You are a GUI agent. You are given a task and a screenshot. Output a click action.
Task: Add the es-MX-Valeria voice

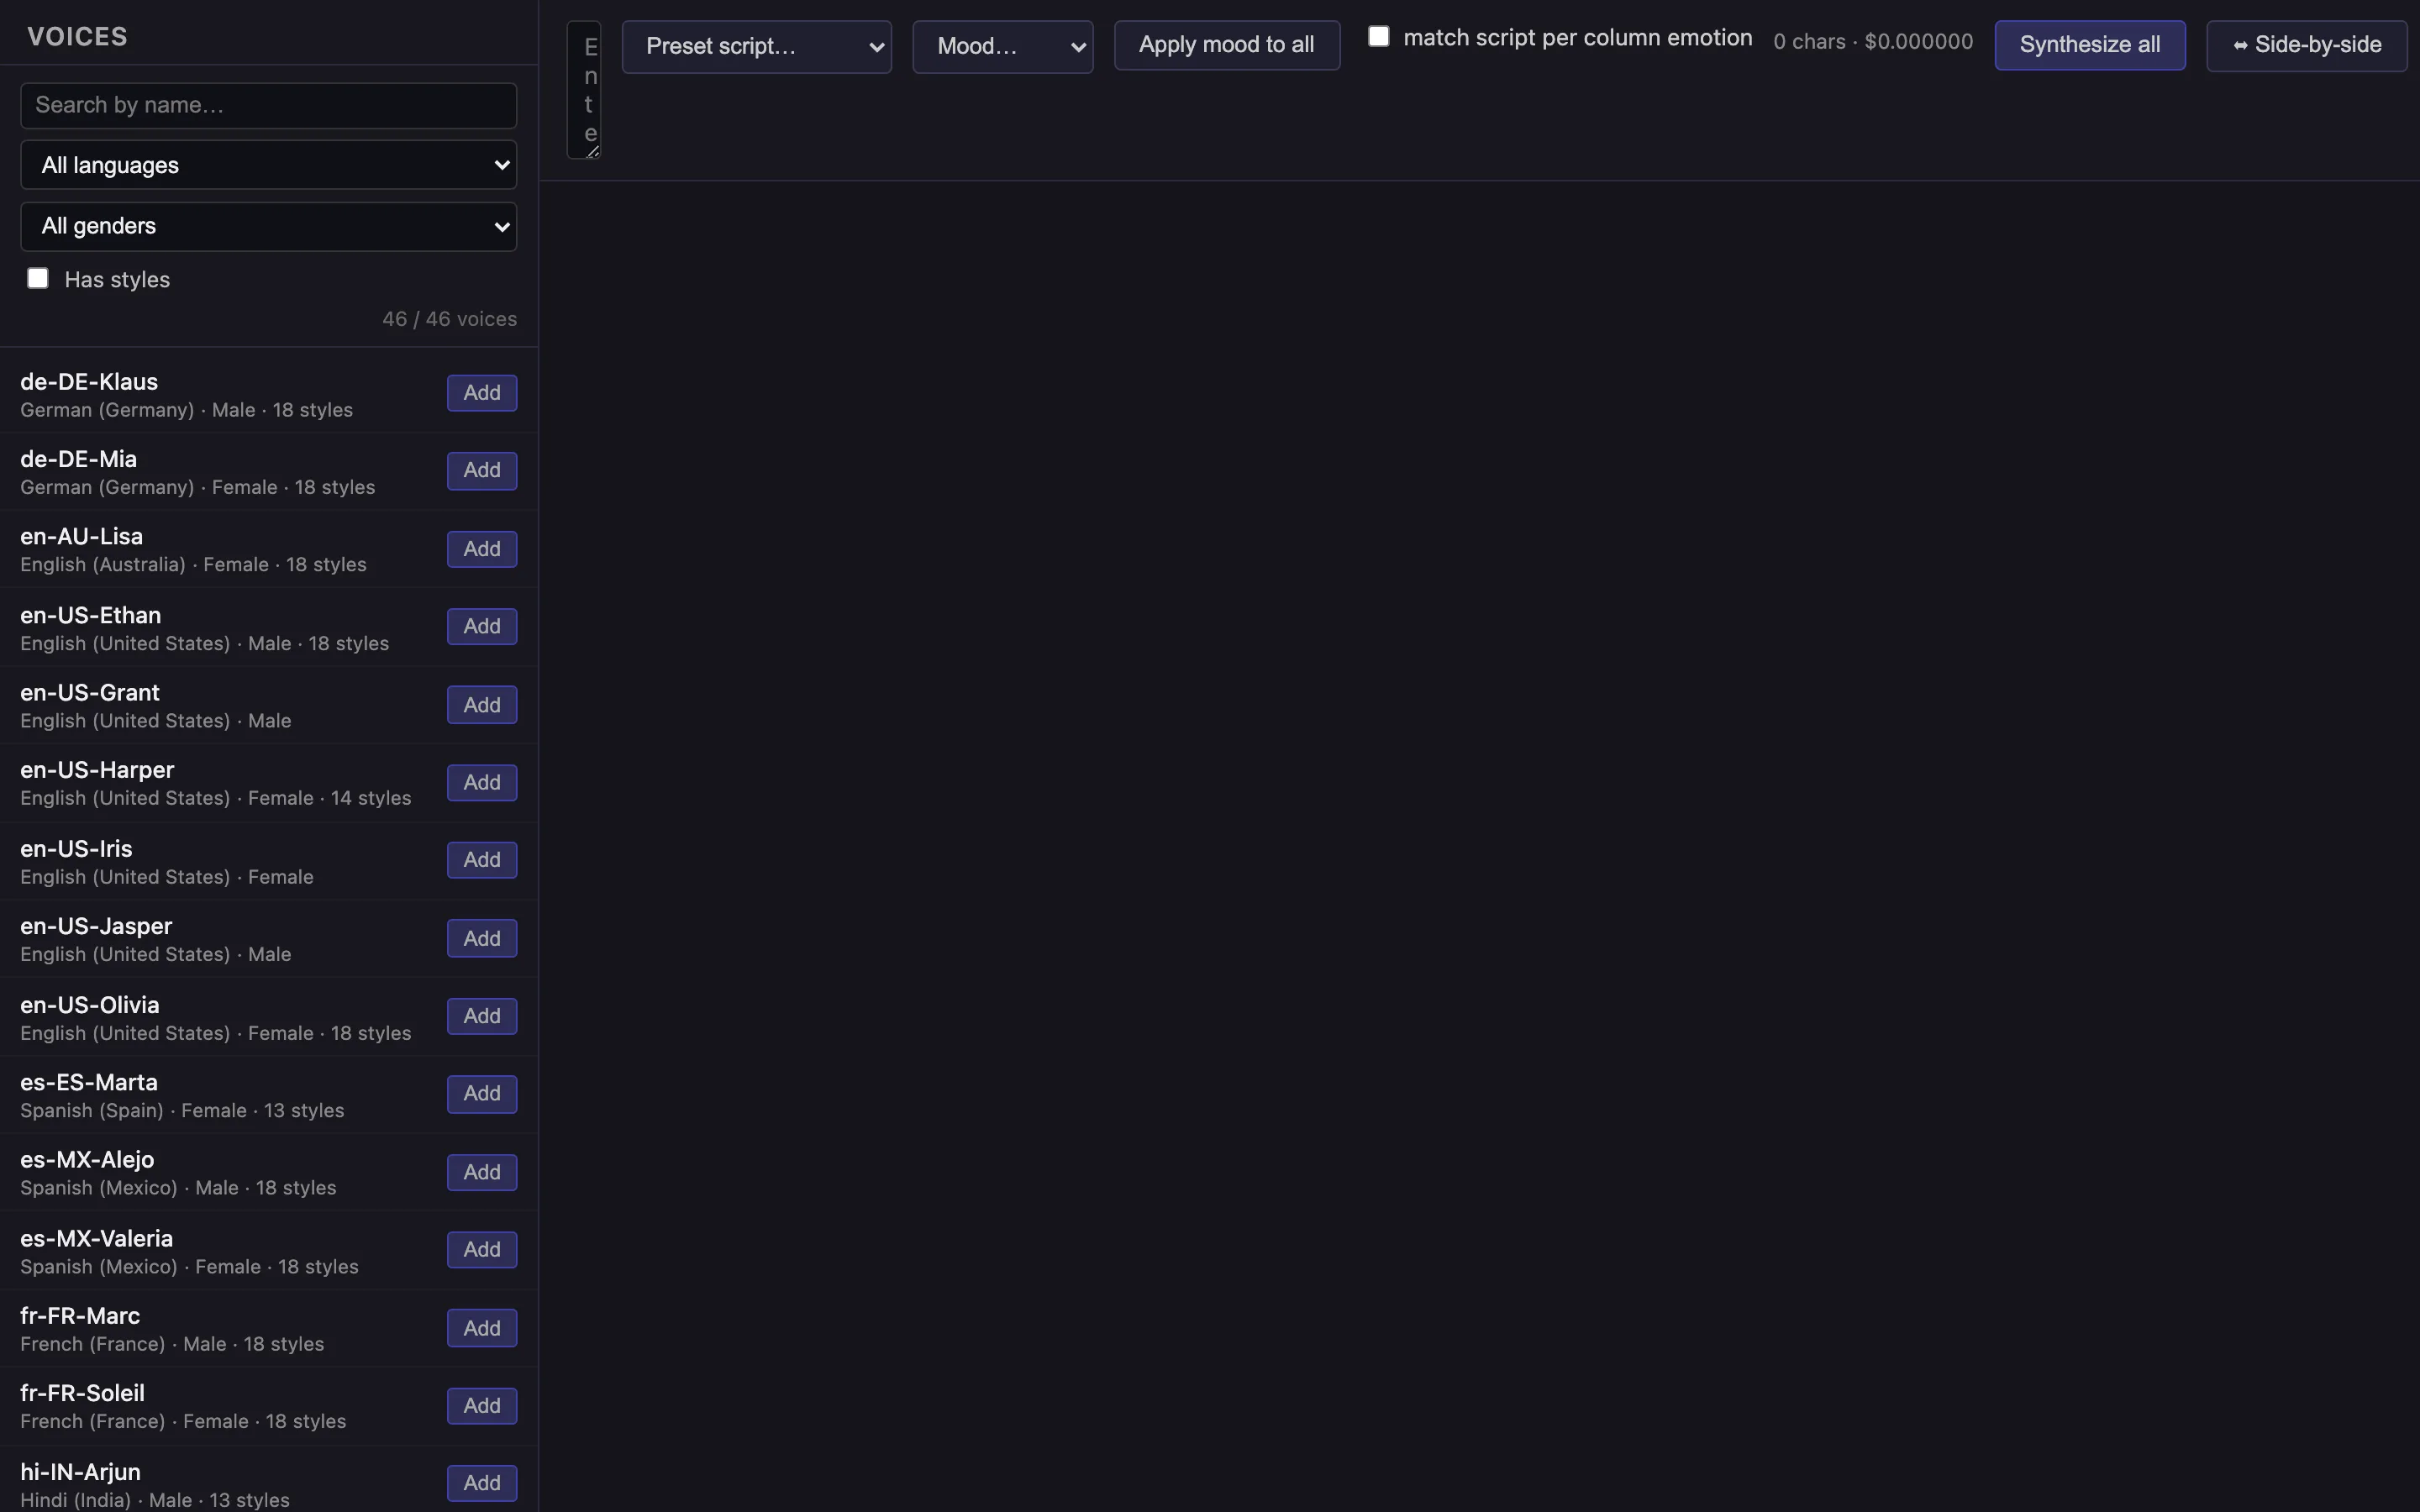coord(481,1250)
